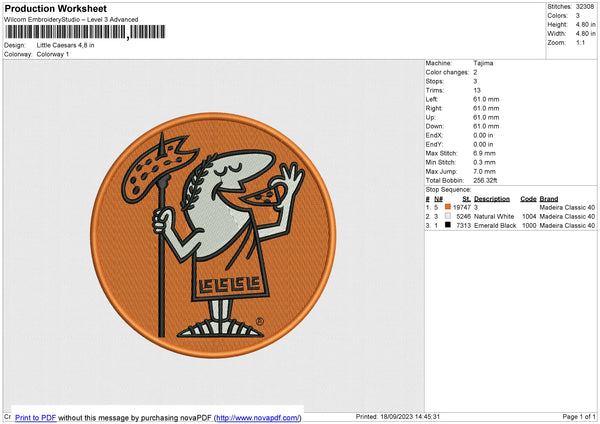The width and height of the screenshot is (600, 424).
Task: Click thread code 1000
Action: click(x=529, y=226)
